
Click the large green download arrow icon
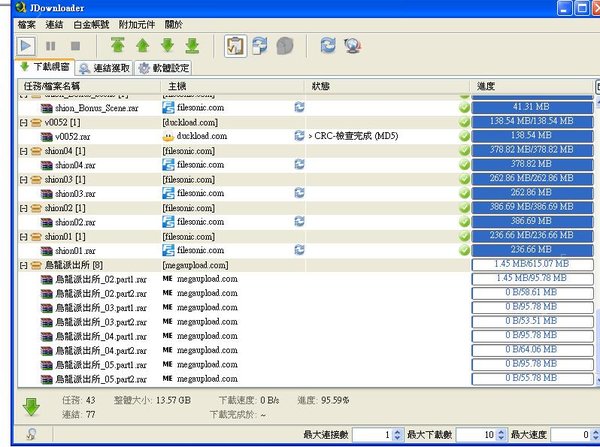(x=31, y=407)
